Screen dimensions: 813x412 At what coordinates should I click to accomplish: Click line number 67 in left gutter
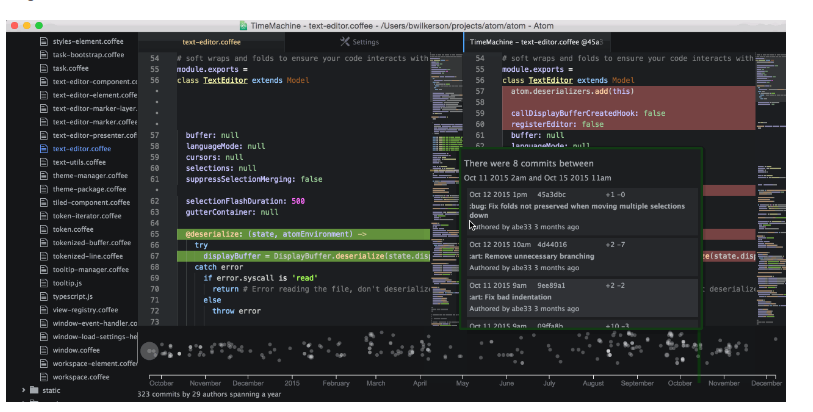(x=155, y=256)
